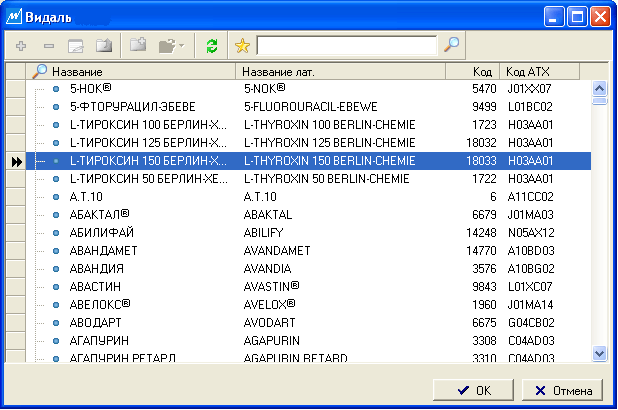Click Latin name AVANDAMET

click(x=277, y=251)
